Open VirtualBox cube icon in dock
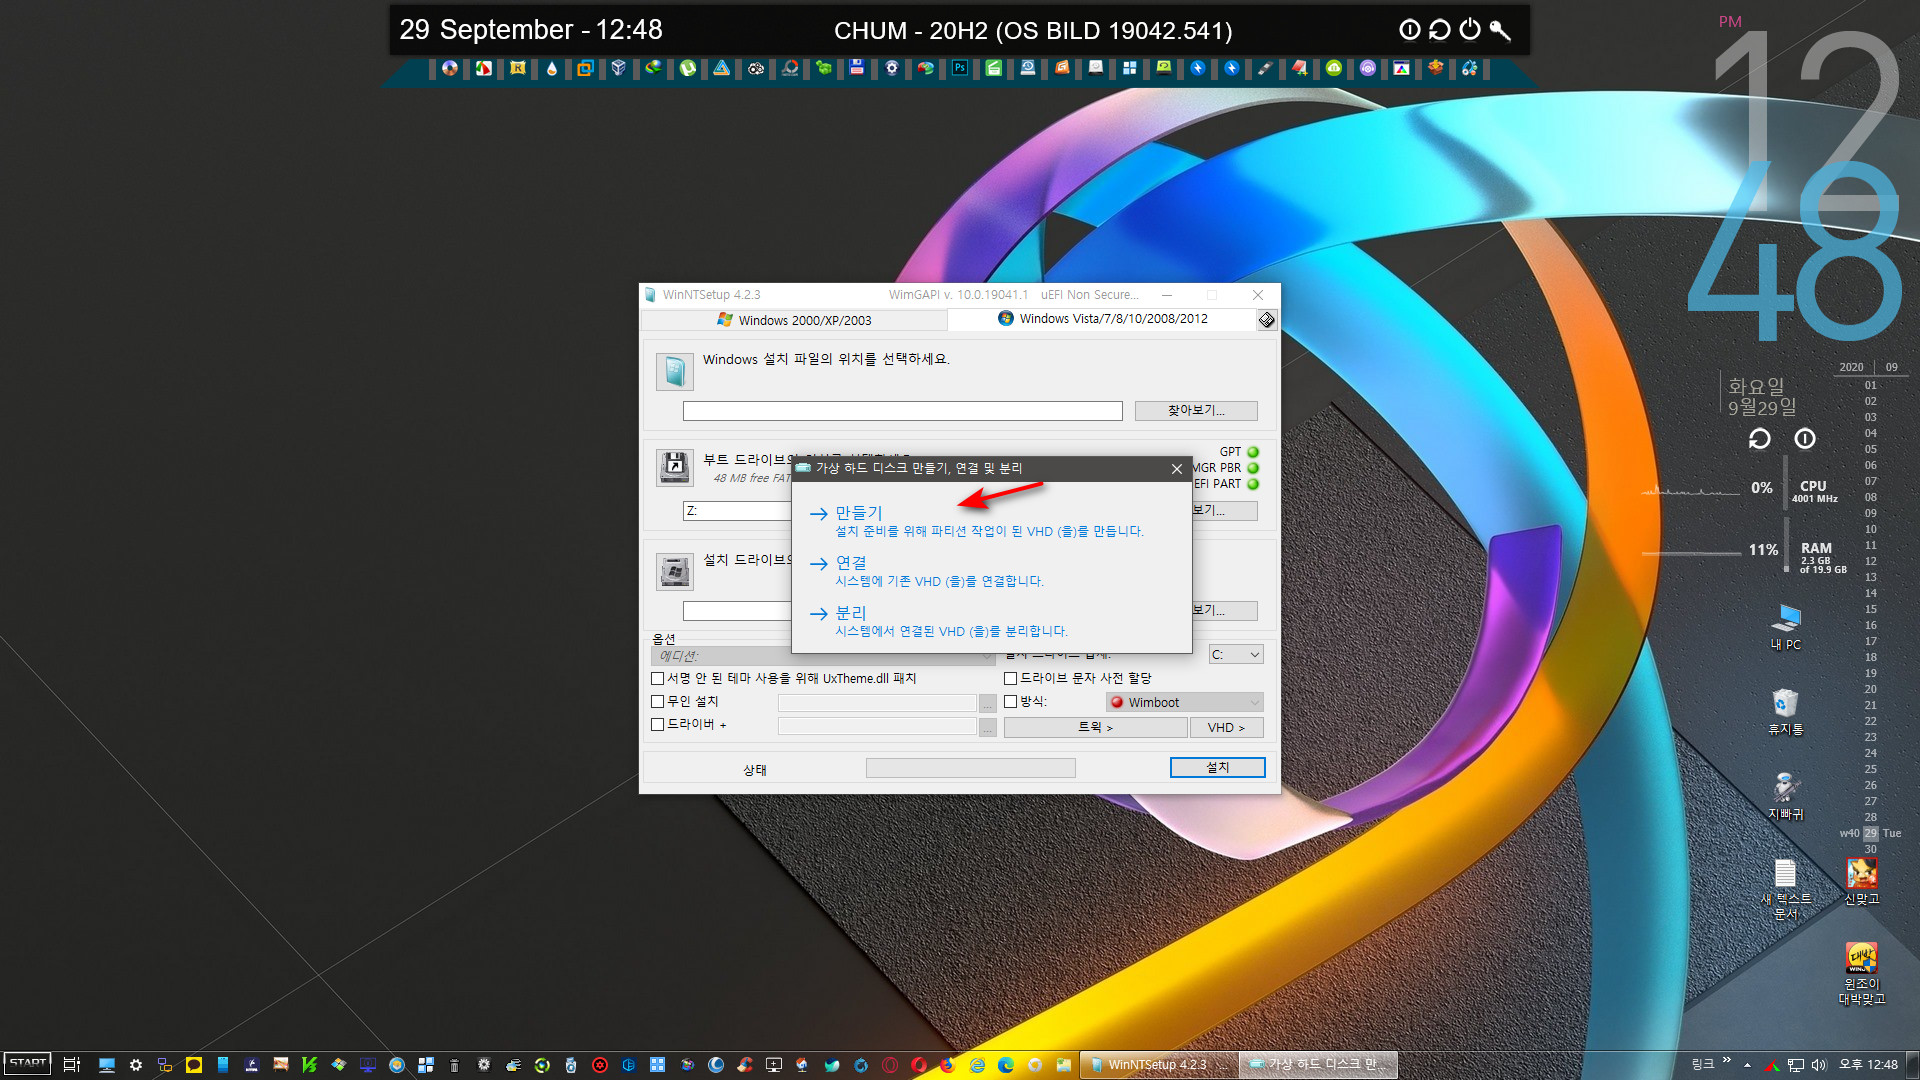 click(x=619, y=68)
